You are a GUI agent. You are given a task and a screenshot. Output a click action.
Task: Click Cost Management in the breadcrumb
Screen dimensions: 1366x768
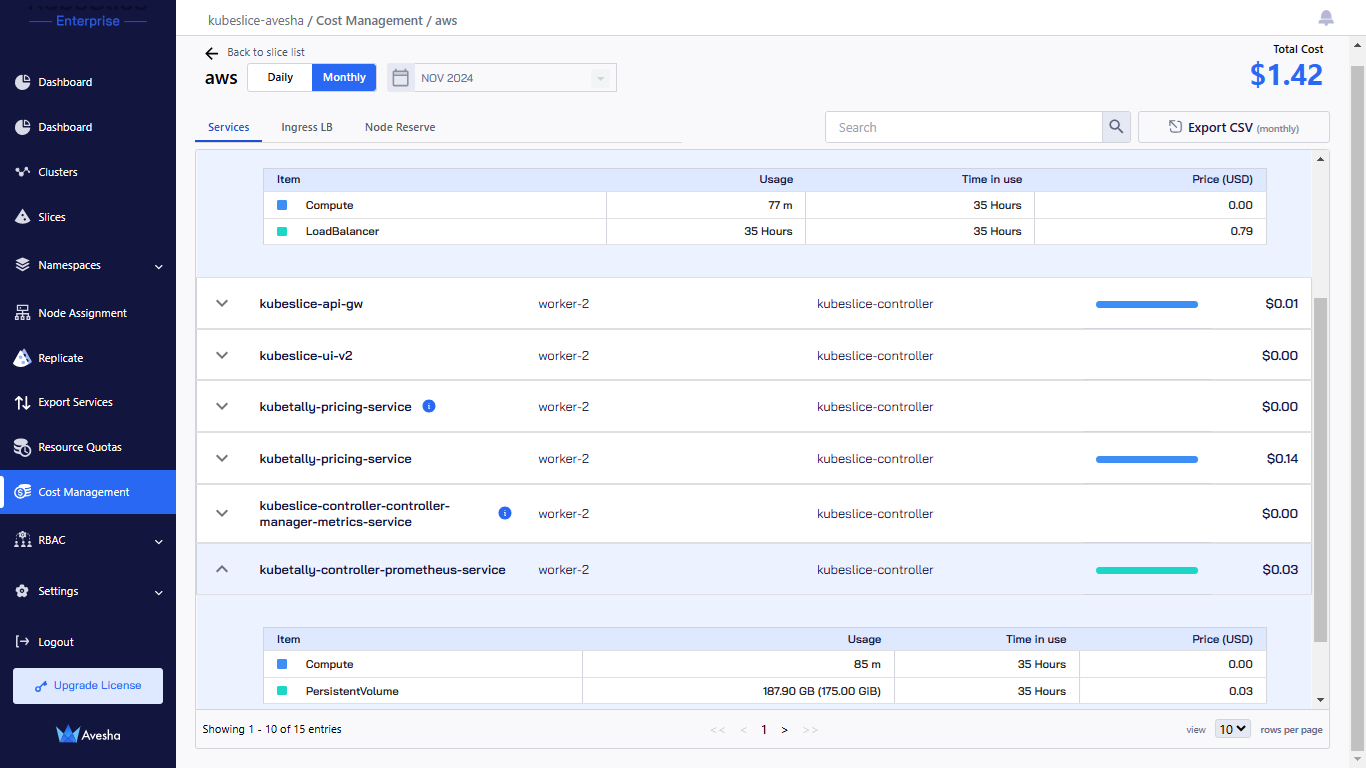371,20
